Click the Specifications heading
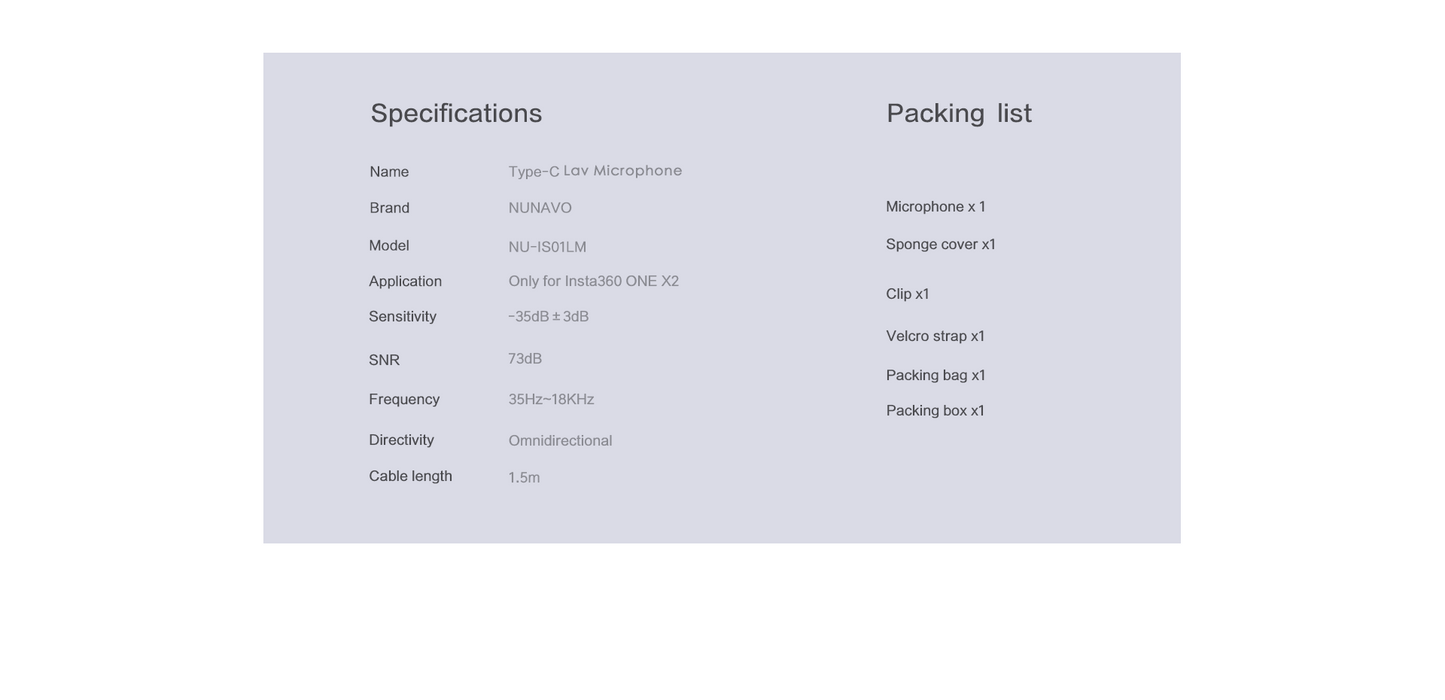This screenshot has width=1445, height=700. [x=456, y=113]
